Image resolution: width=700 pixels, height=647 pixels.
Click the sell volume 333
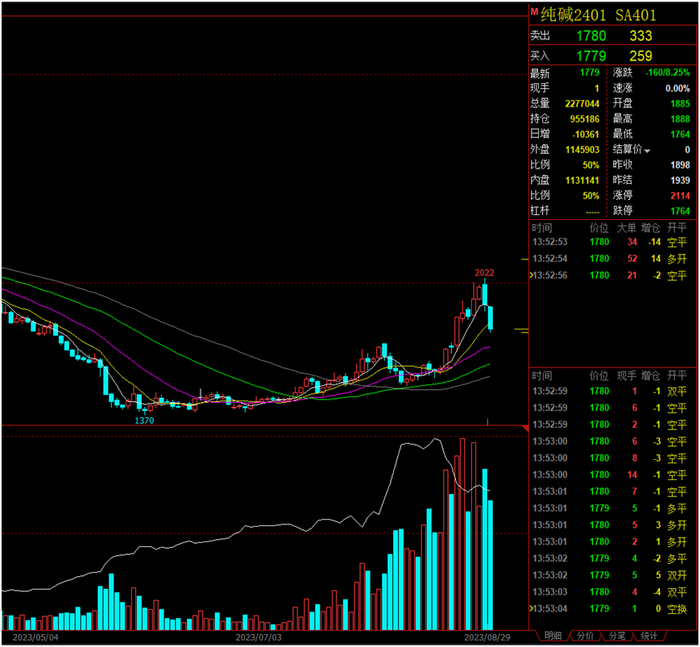click(641, 36)
